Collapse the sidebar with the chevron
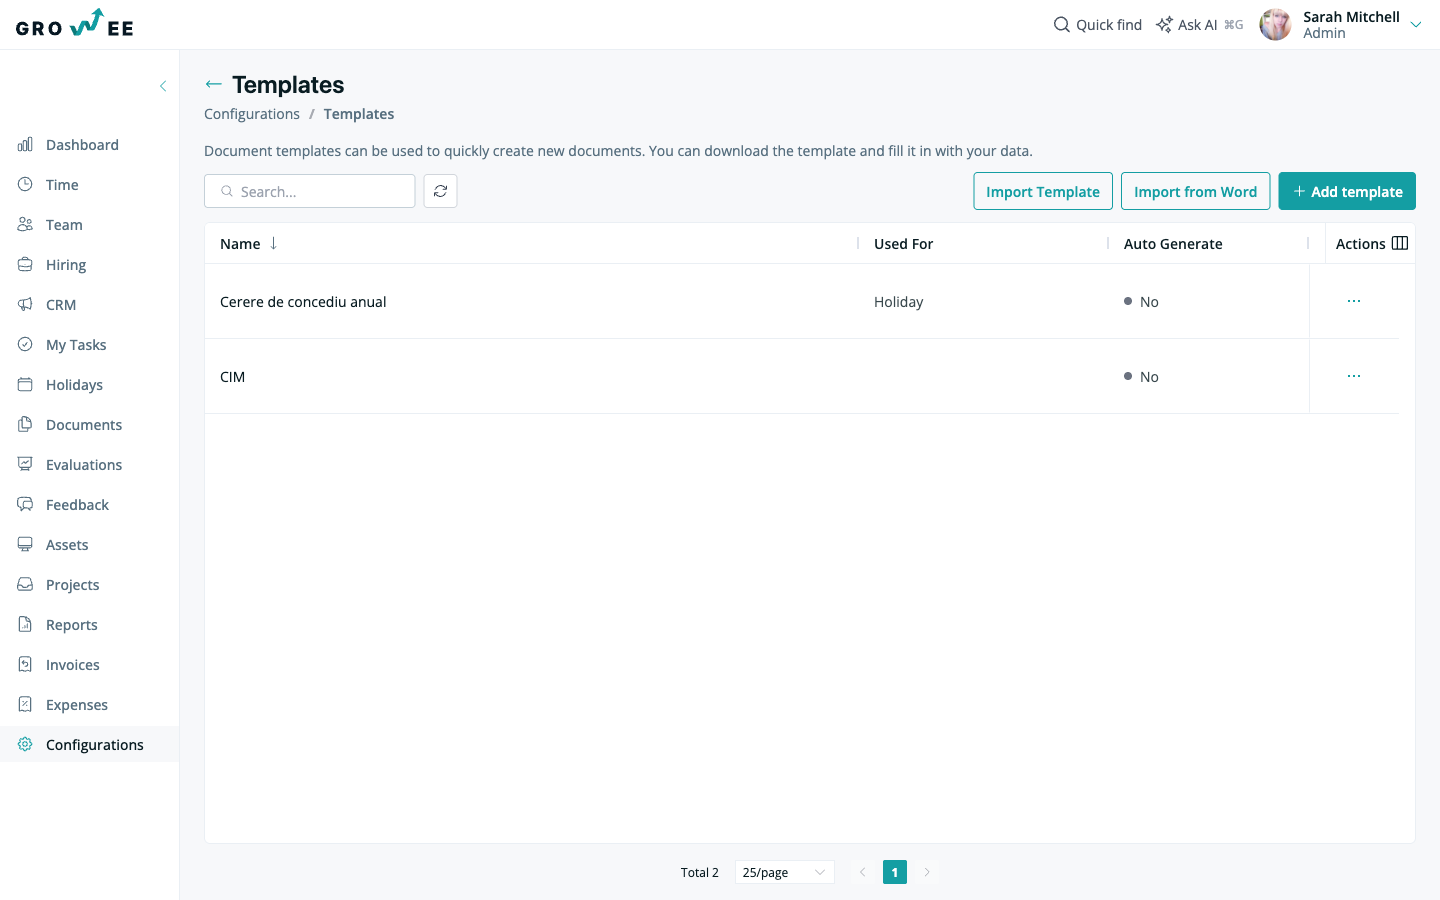 click(x=163, y=86)
